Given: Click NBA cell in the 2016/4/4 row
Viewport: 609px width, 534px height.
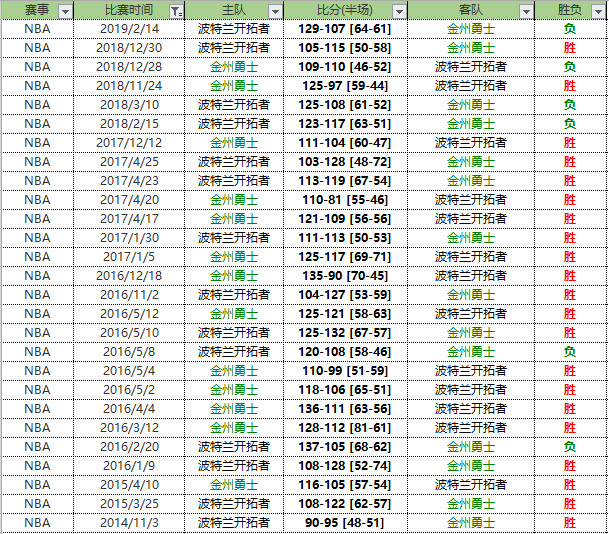Looking at the screenshot, I should (x=37, y=409).
